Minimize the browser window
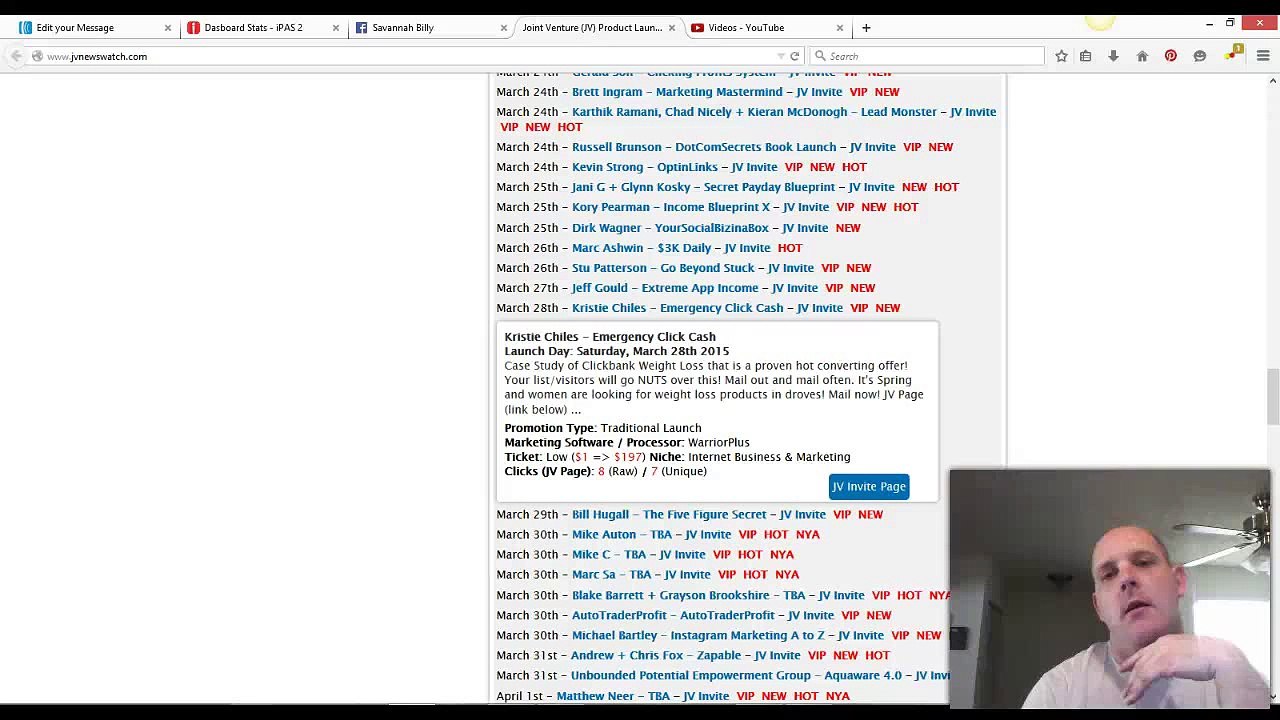This screenshot has width=1280, height=720. click(1209, 23)
